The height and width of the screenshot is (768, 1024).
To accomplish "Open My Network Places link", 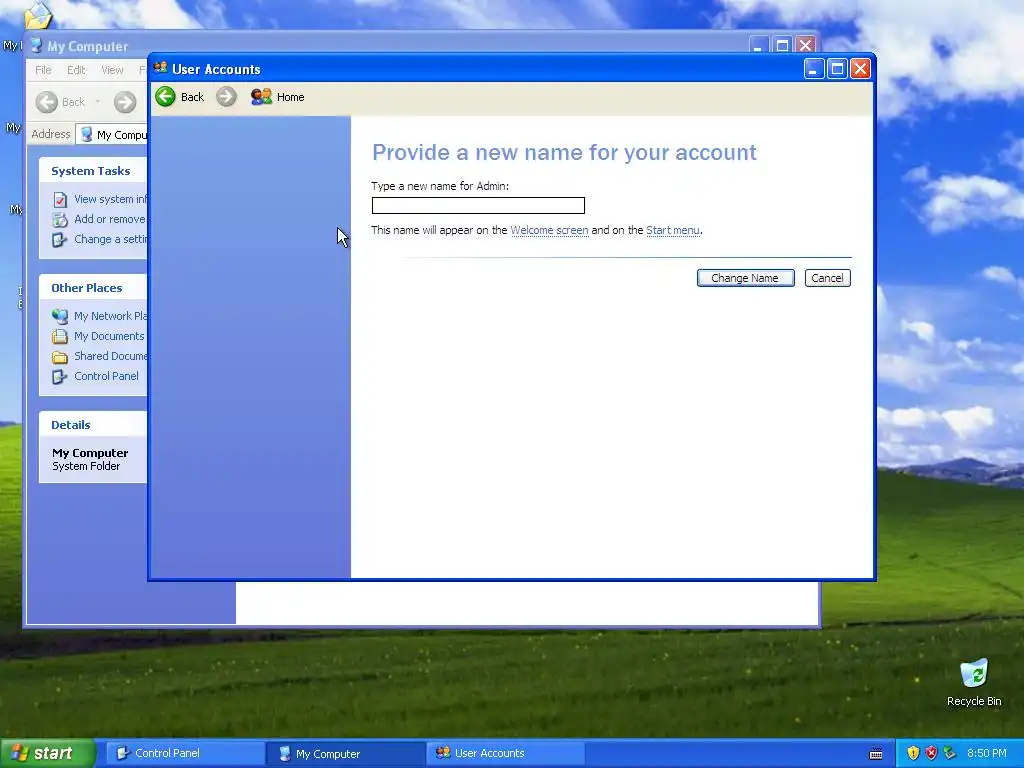I will (110, 316).
